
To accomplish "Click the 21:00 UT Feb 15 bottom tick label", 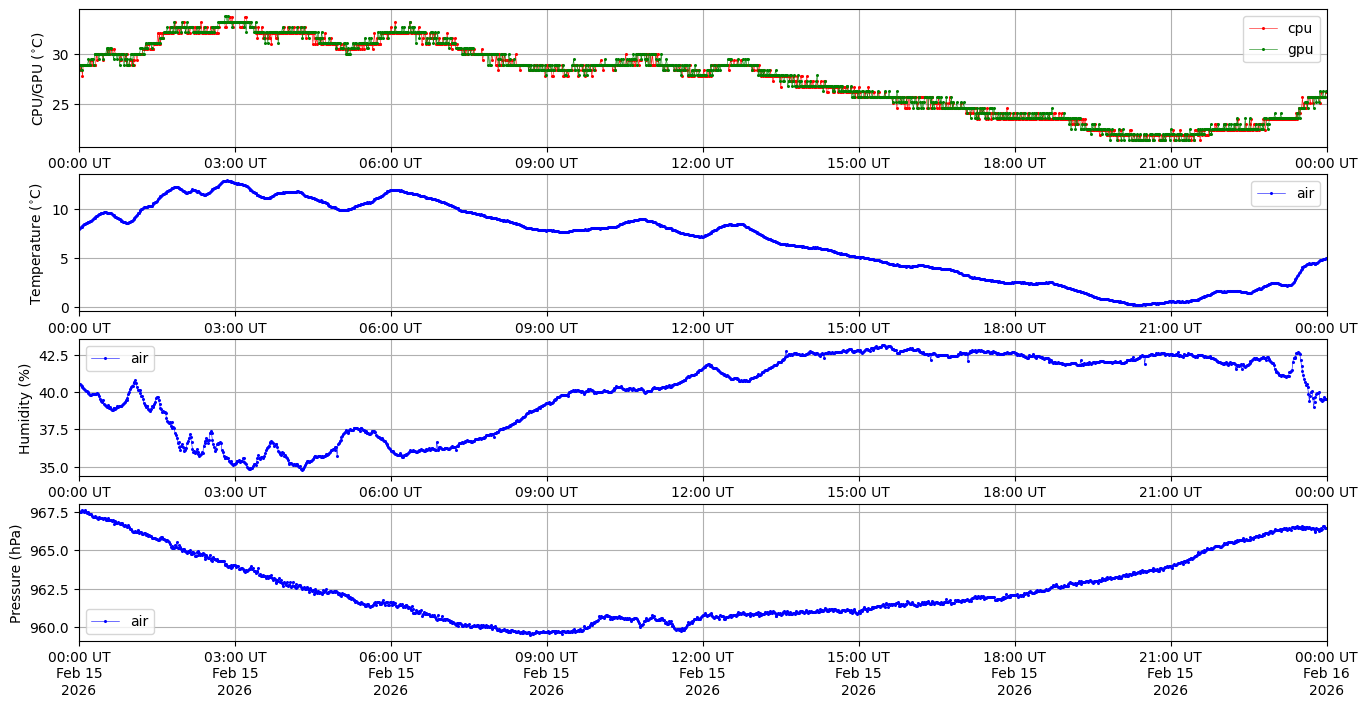I will pyautogui.click(x=1170, y=674).
